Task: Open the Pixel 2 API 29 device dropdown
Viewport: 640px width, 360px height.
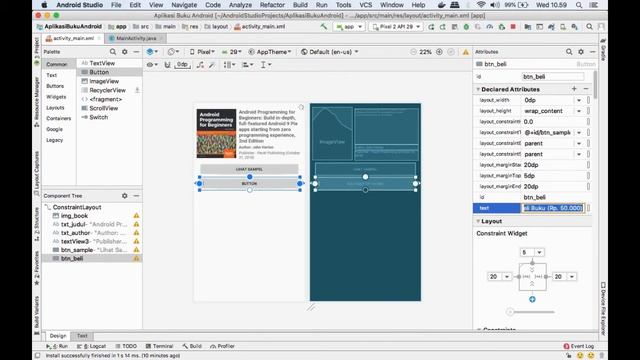Action: (x=396, y=27)
